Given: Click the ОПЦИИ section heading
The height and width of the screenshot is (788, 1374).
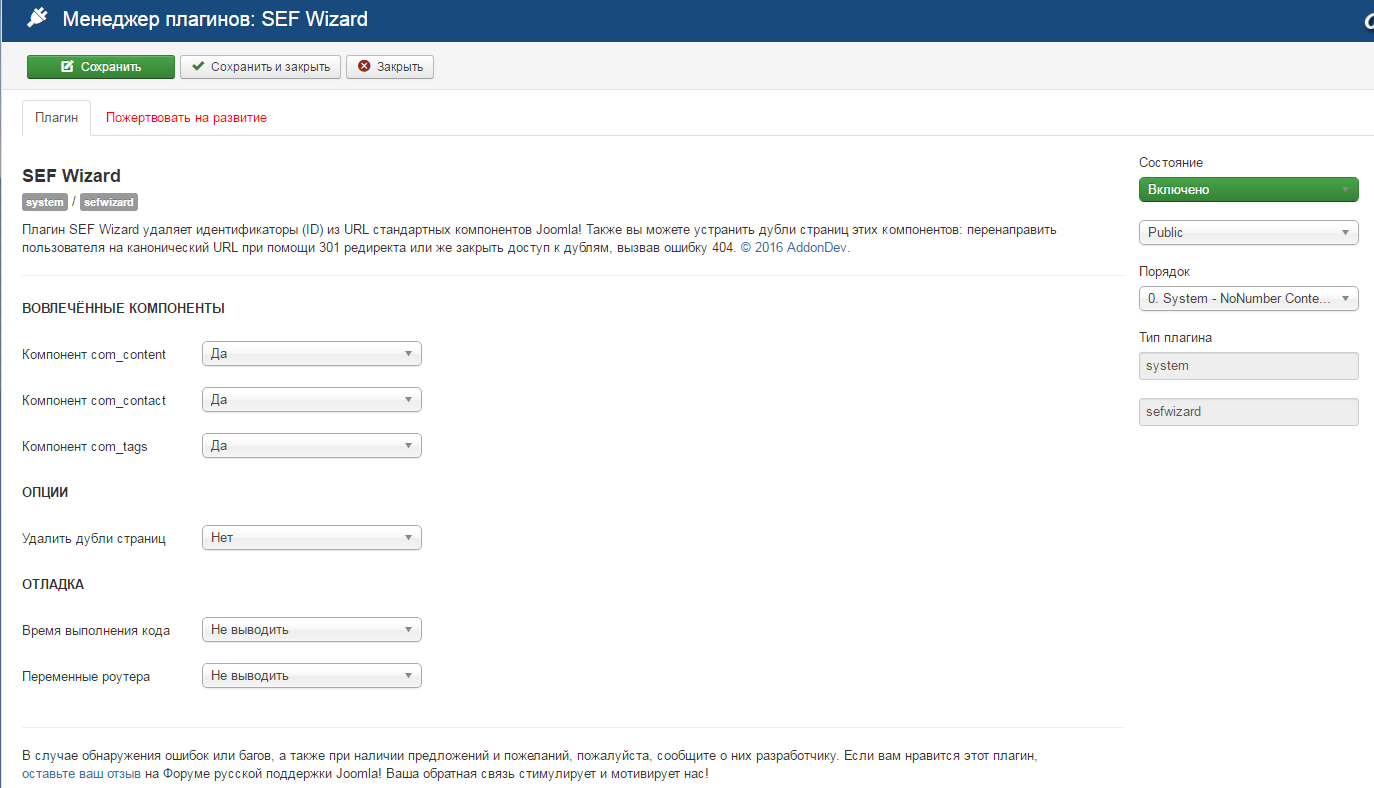Looking at the screenshot, I should point(45,492).
